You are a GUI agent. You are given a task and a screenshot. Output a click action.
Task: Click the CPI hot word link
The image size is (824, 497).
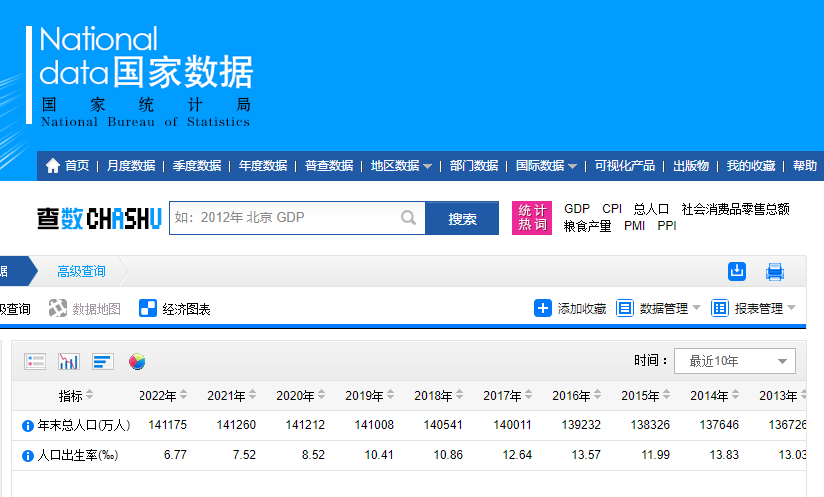click(612, 209)
